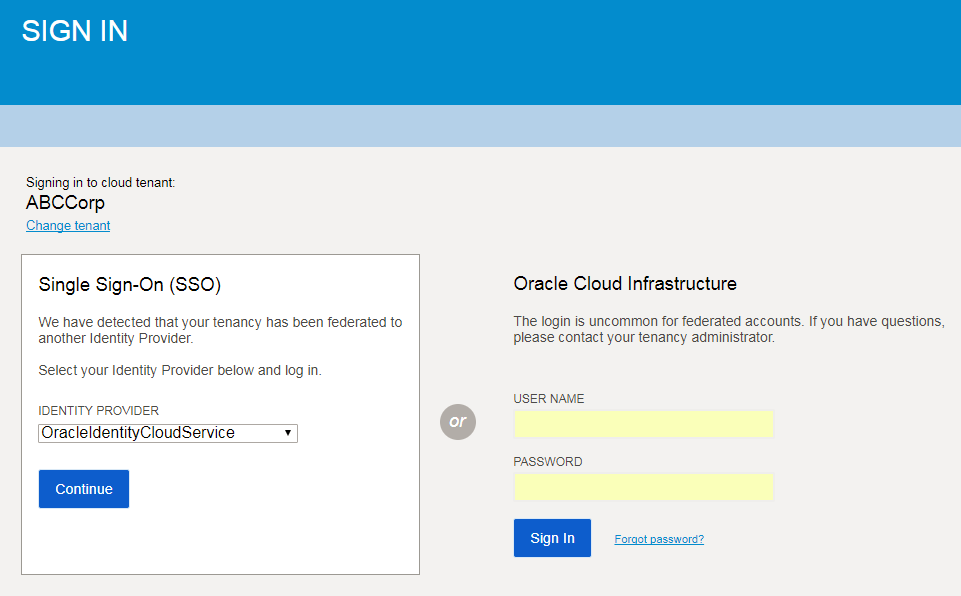Click the Sign In button
The height and width of the screenshot is (596, 961).
[551, 537]
